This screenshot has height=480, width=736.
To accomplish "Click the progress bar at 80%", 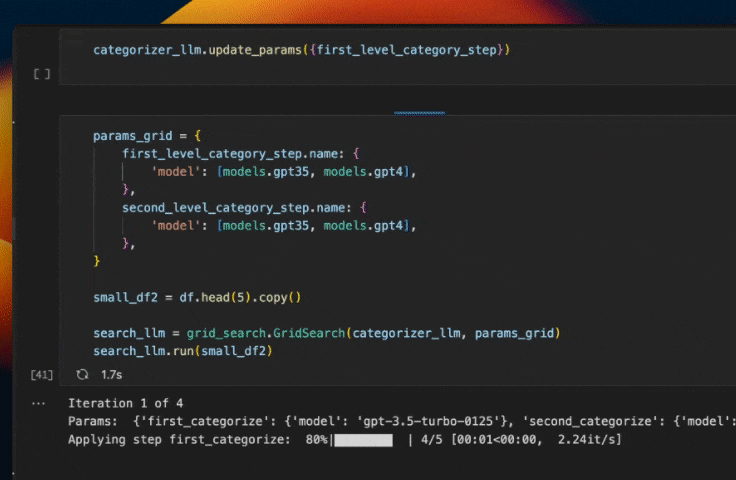I will click(x=364, y=439).
